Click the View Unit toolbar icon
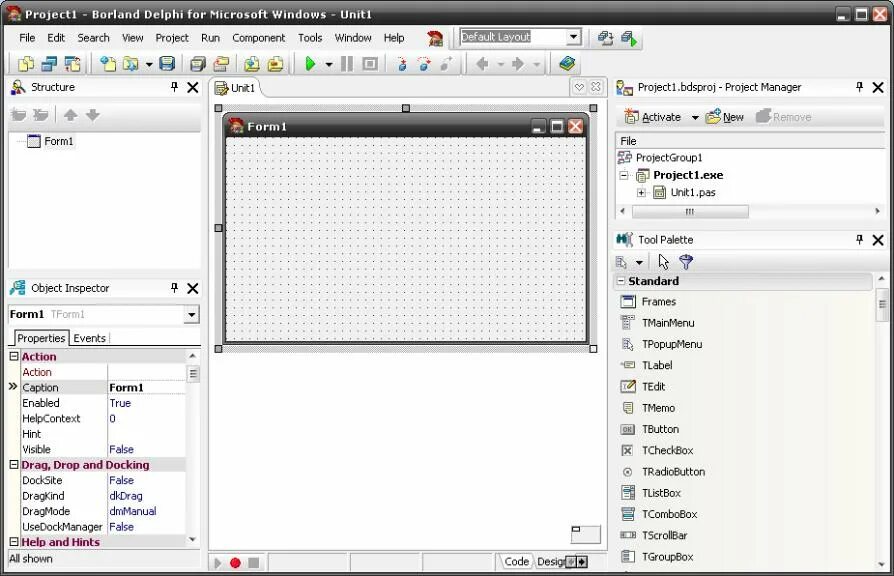 26,64
